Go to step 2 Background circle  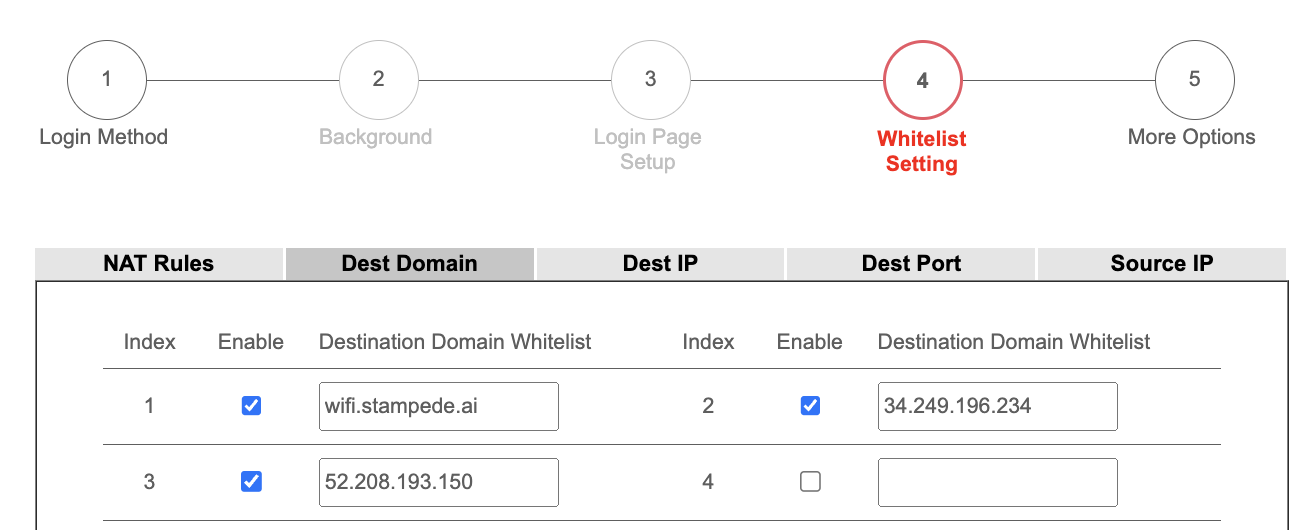coord(378,80)
